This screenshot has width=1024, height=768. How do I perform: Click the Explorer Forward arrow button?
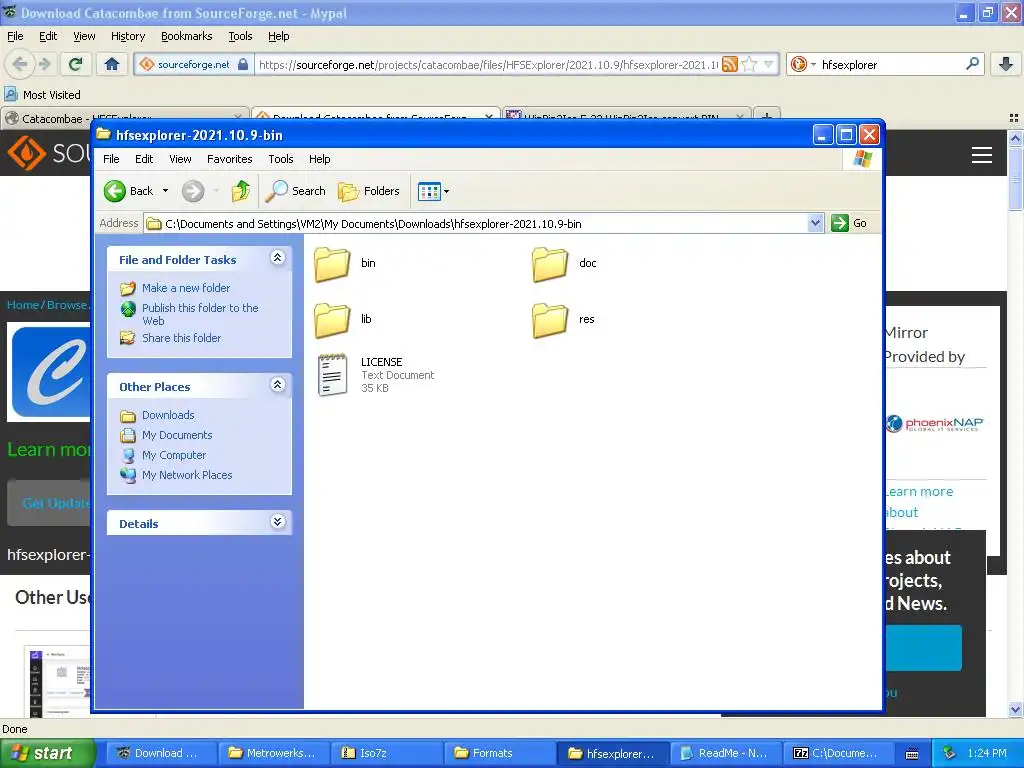point(193,191)
